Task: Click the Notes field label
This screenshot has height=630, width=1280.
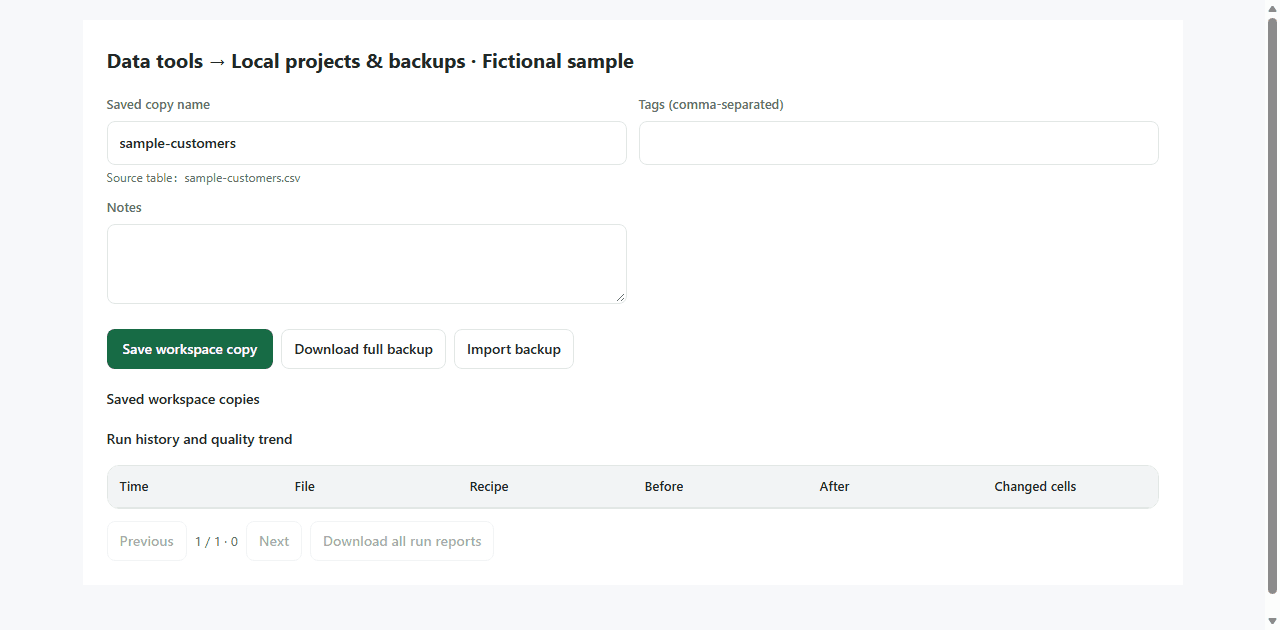Action: tap(124, 207)
